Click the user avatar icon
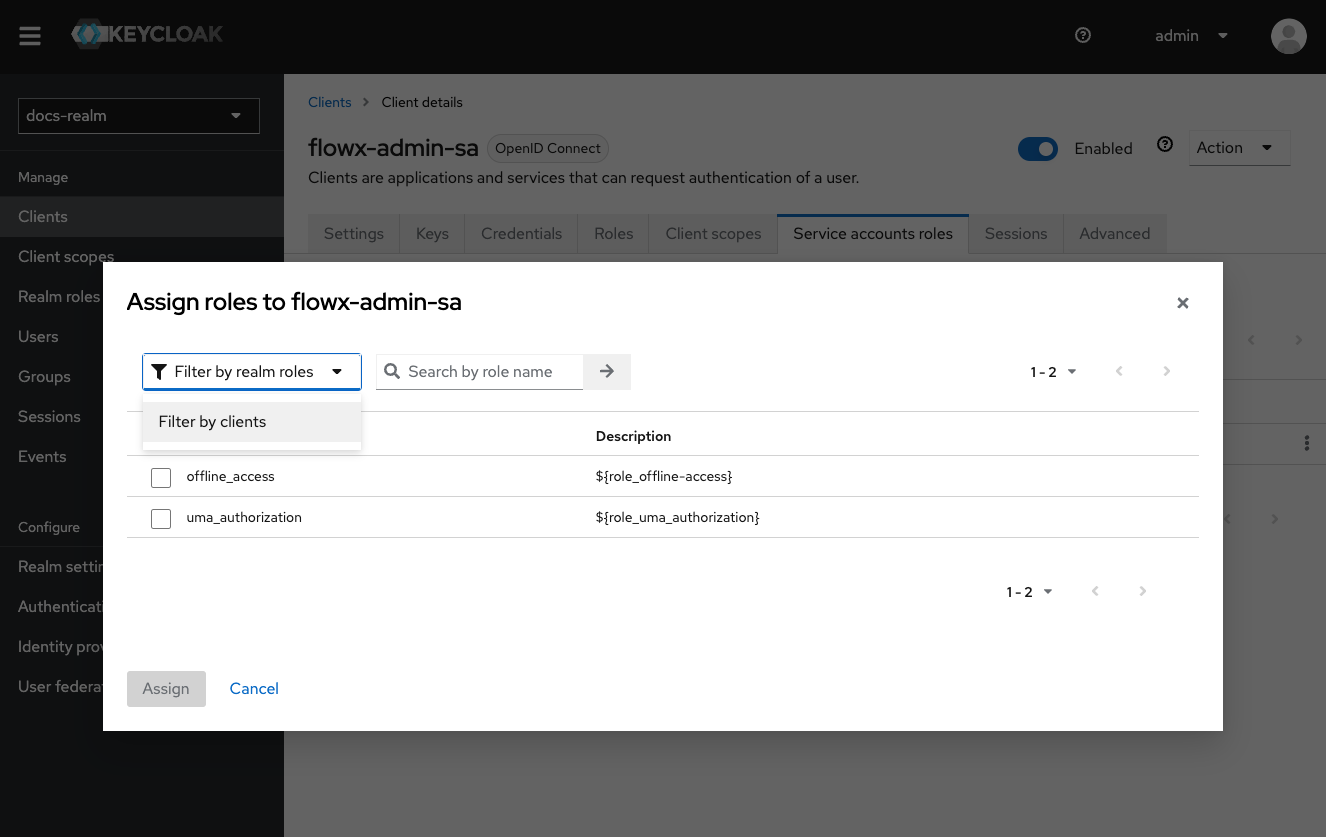 coord(1288,36)
